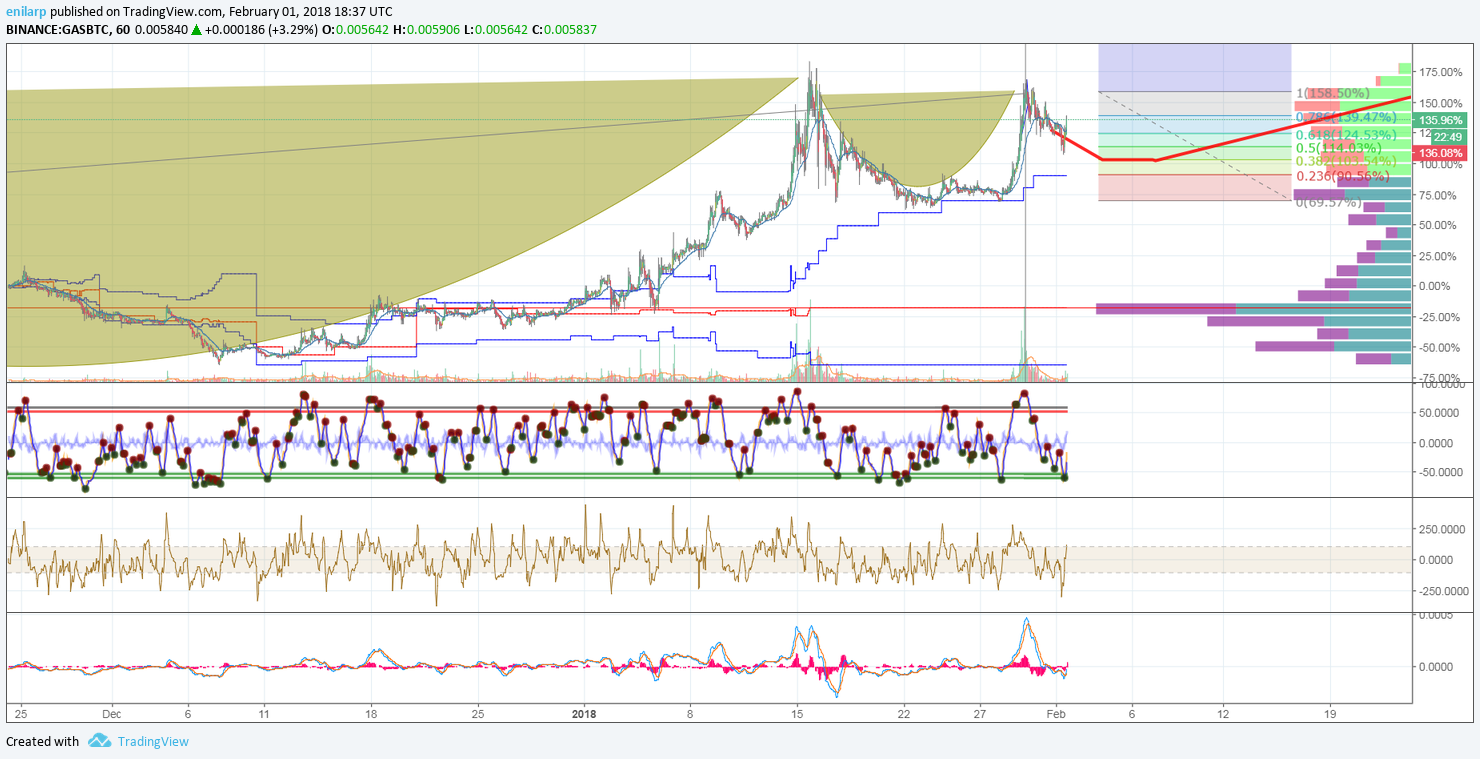This screenshot has height=759, width=1480.
Task: Click the 100.00% price axis label
Action: click(x=1441, y=164)
